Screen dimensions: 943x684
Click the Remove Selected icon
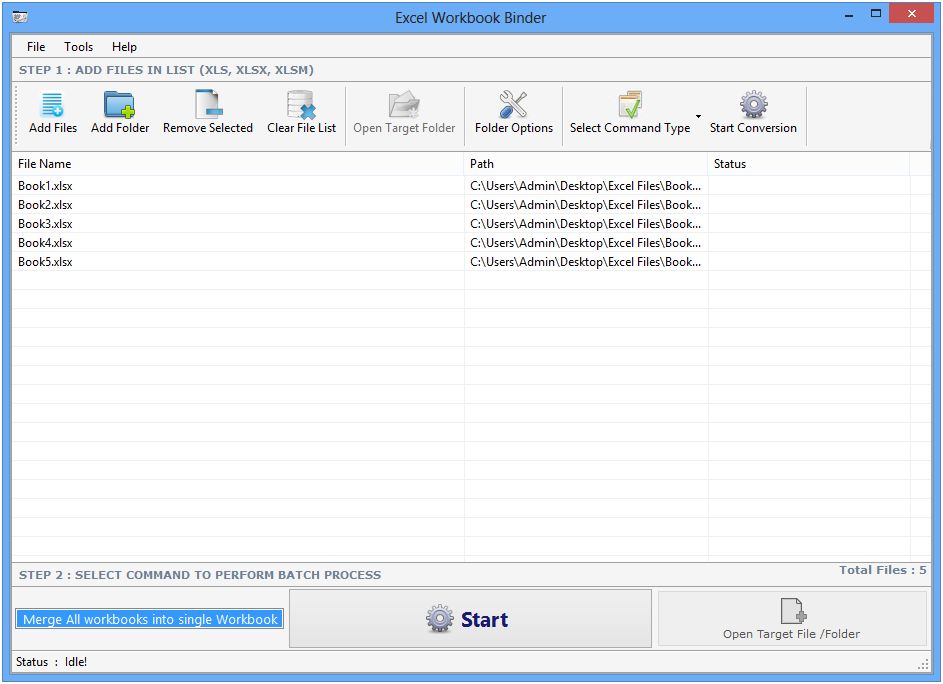click(x=208, y=104)
